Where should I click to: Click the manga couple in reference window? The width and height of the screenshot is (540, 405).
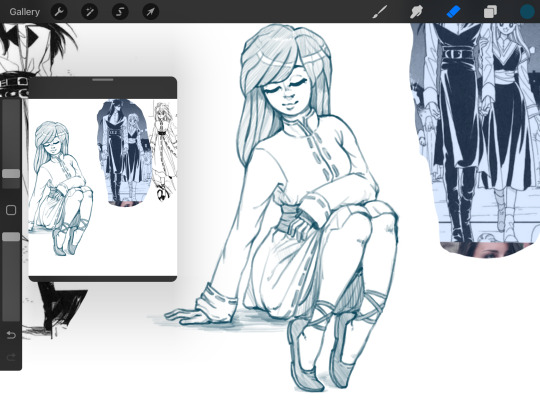tap(124, 153)
